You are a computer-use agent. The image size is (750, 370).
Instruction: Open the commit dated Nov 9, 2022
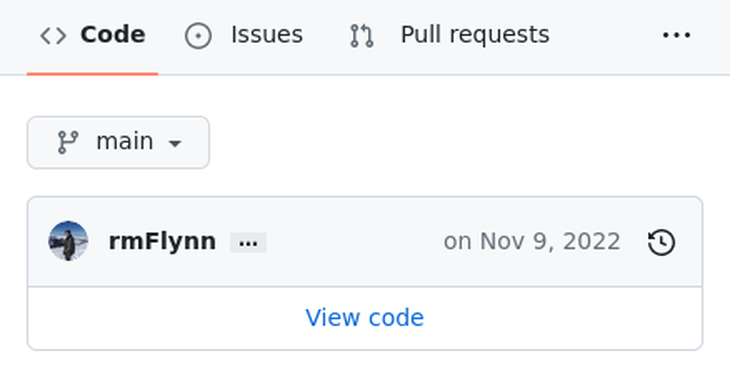(x=532, y=241)
